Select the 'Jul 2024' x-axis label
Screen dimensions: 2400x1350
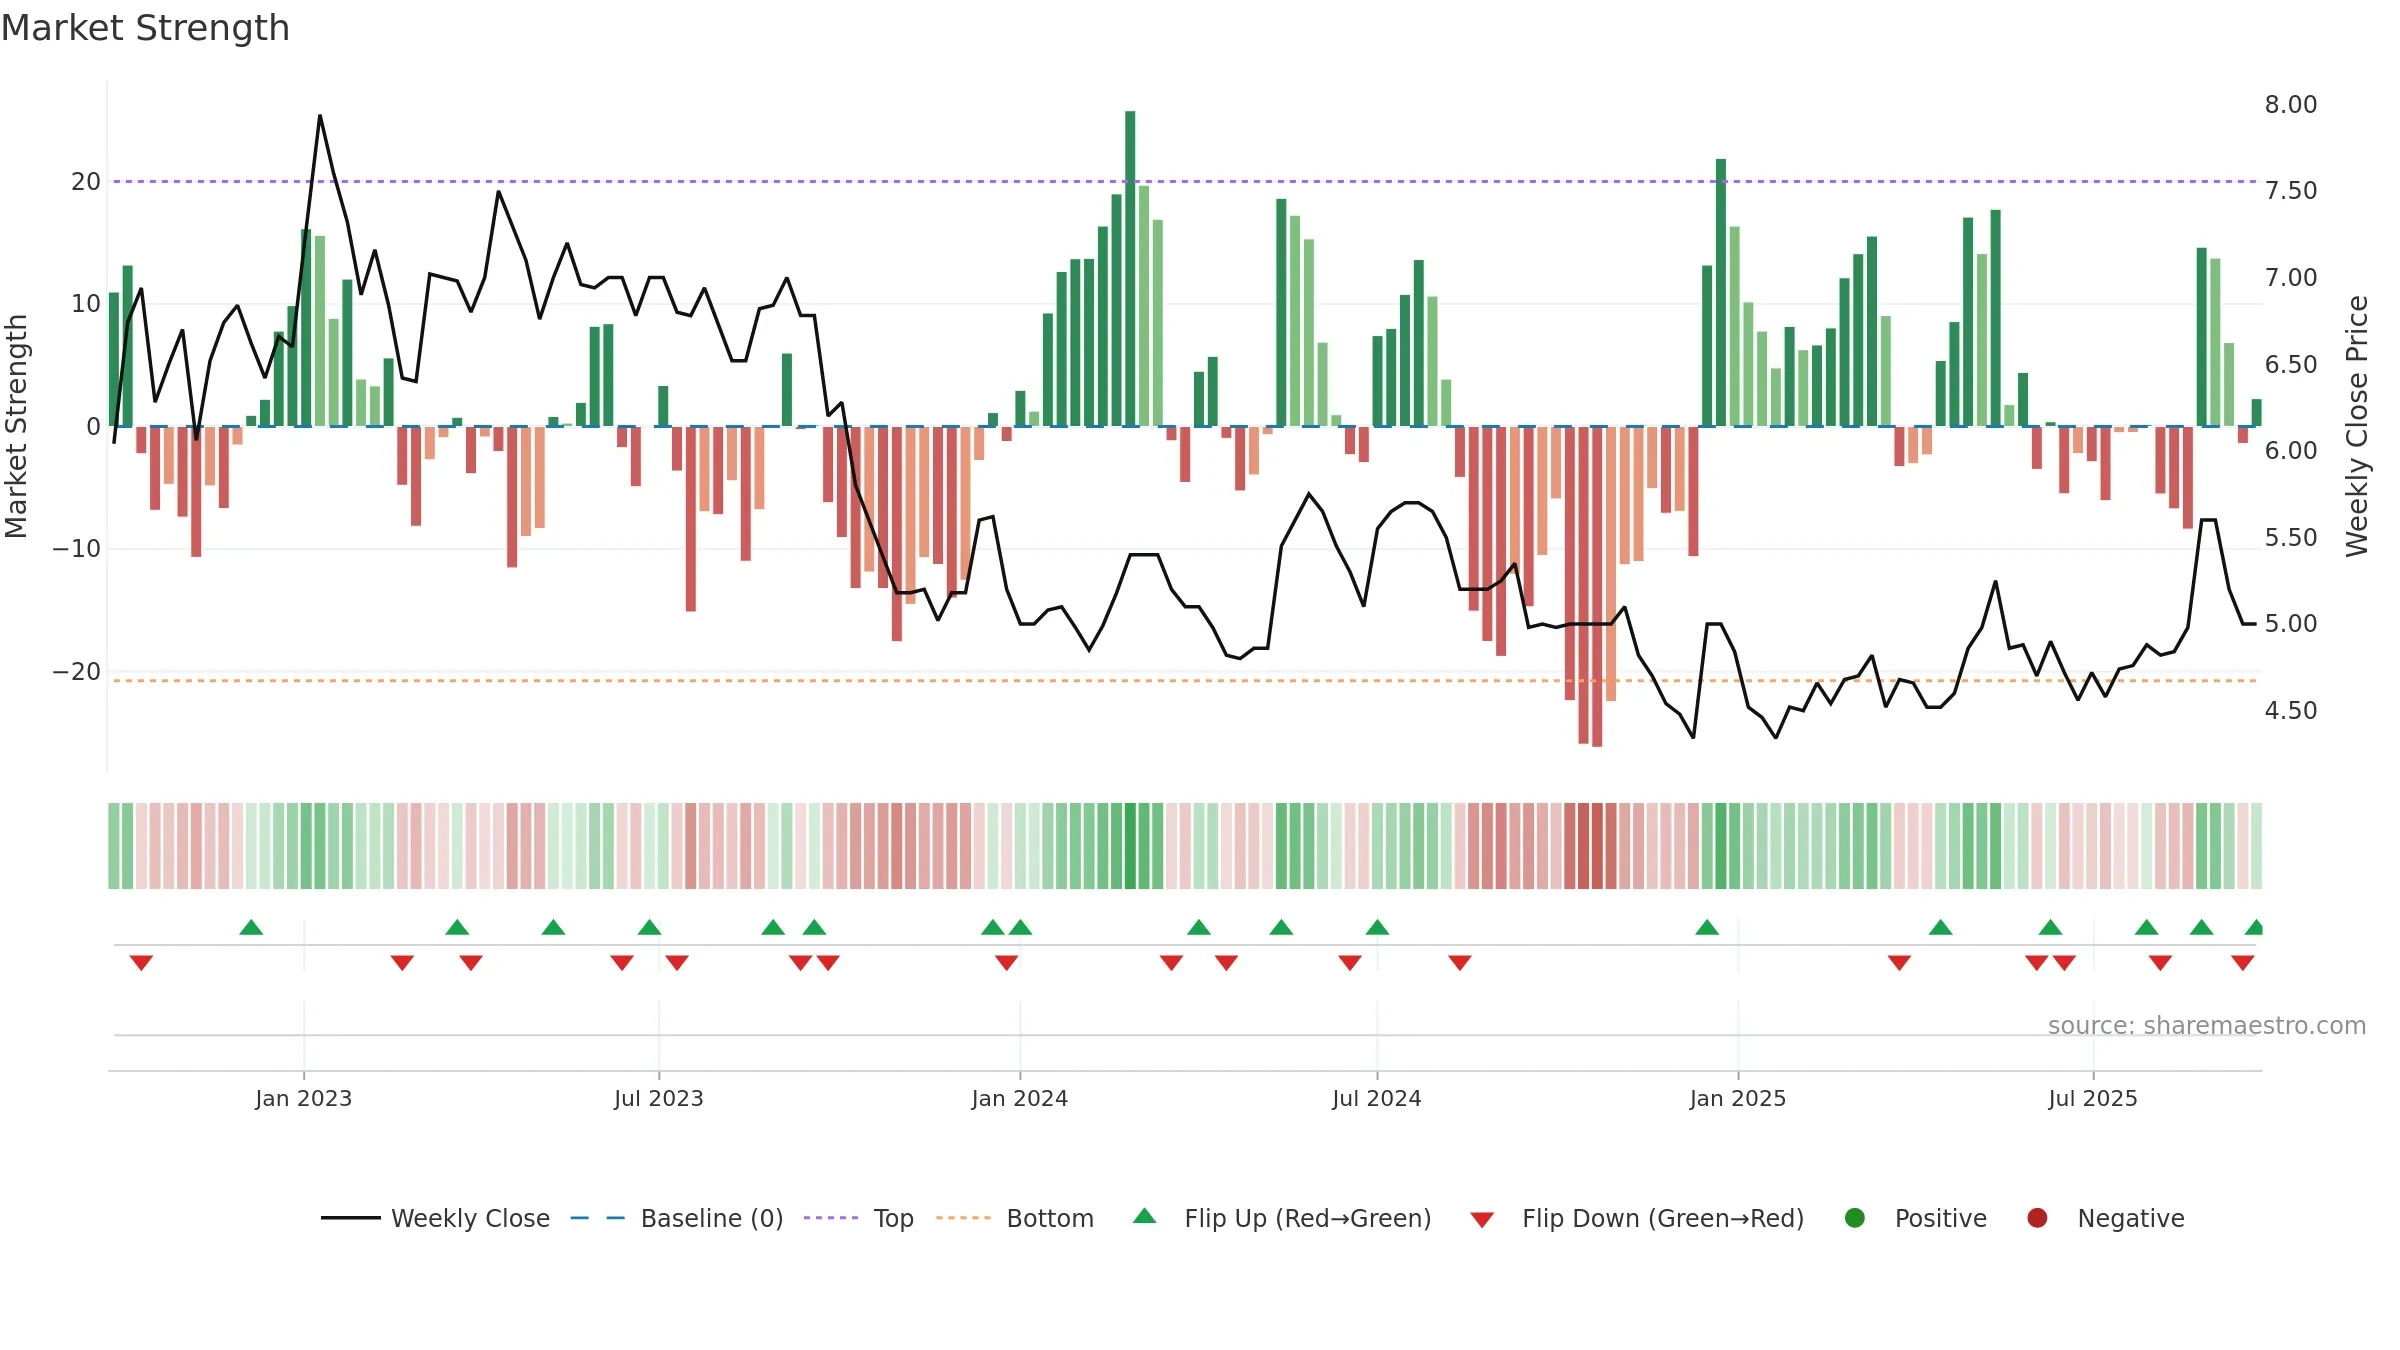1377,1098
